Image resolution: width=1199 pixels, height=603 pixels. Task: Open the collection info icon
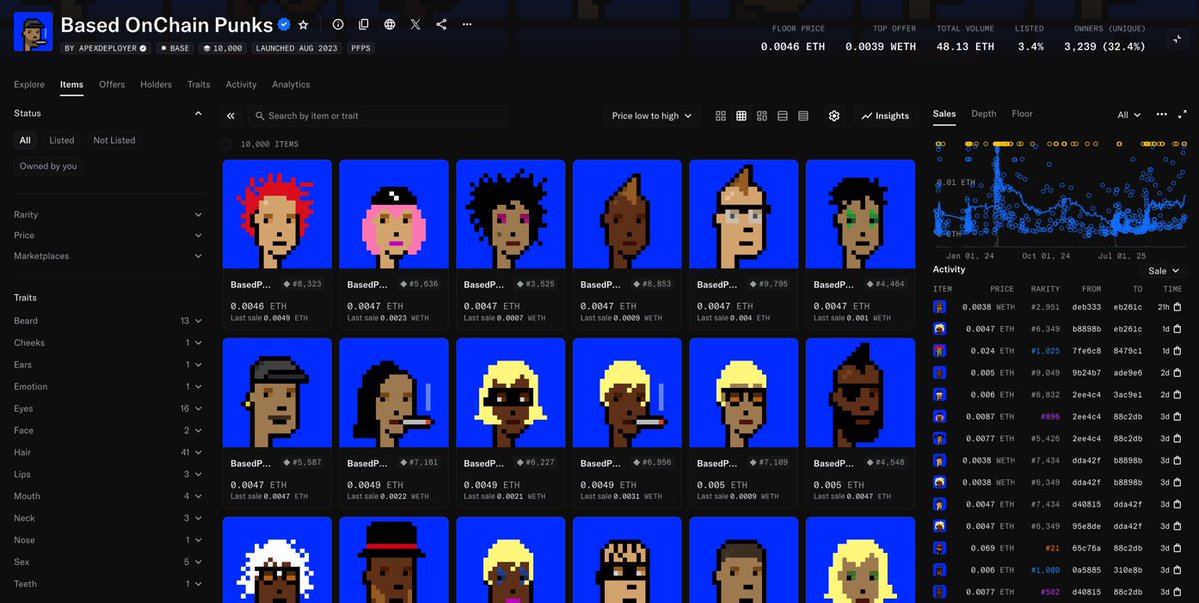[338, 24]
